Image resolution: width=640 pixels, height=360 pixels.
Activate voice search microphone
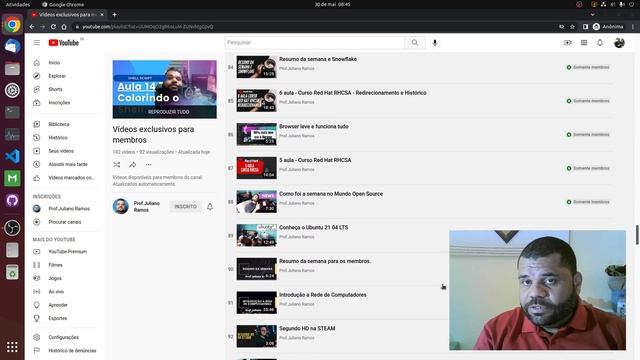click(435, 42)
